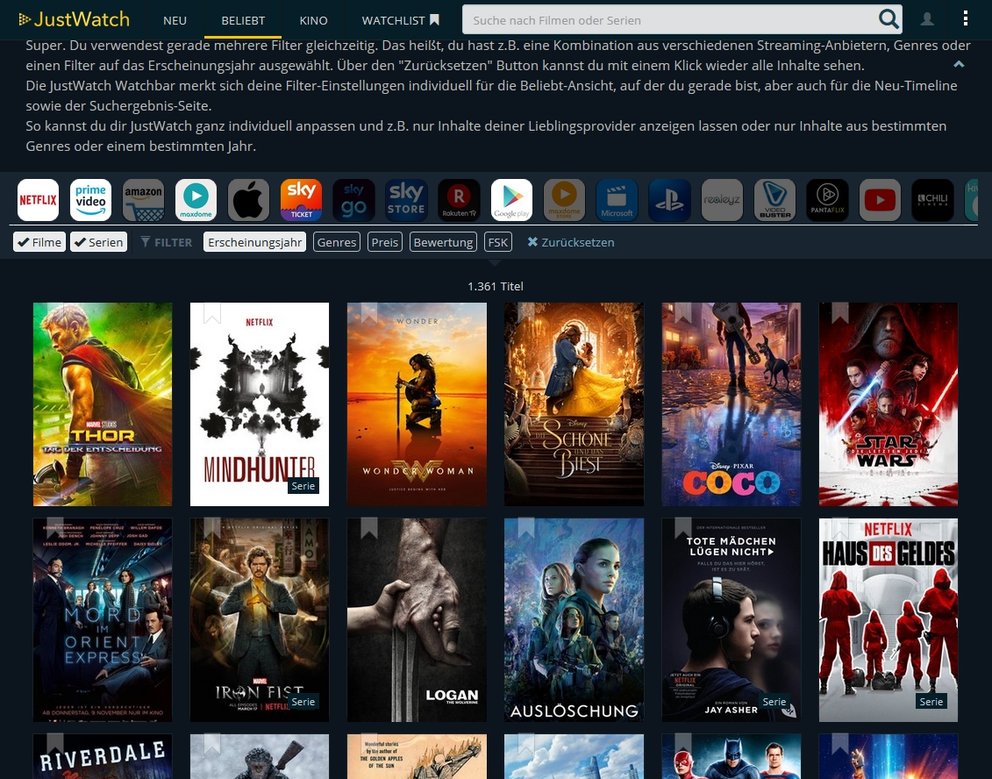Go to JustWatch home logo
This screenshot has width=992, height=779.
[74, 20]
